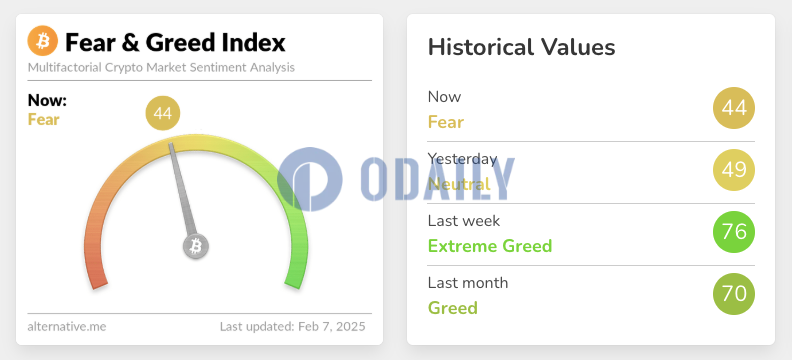Click the Greed label under Last month

point(453,308)
